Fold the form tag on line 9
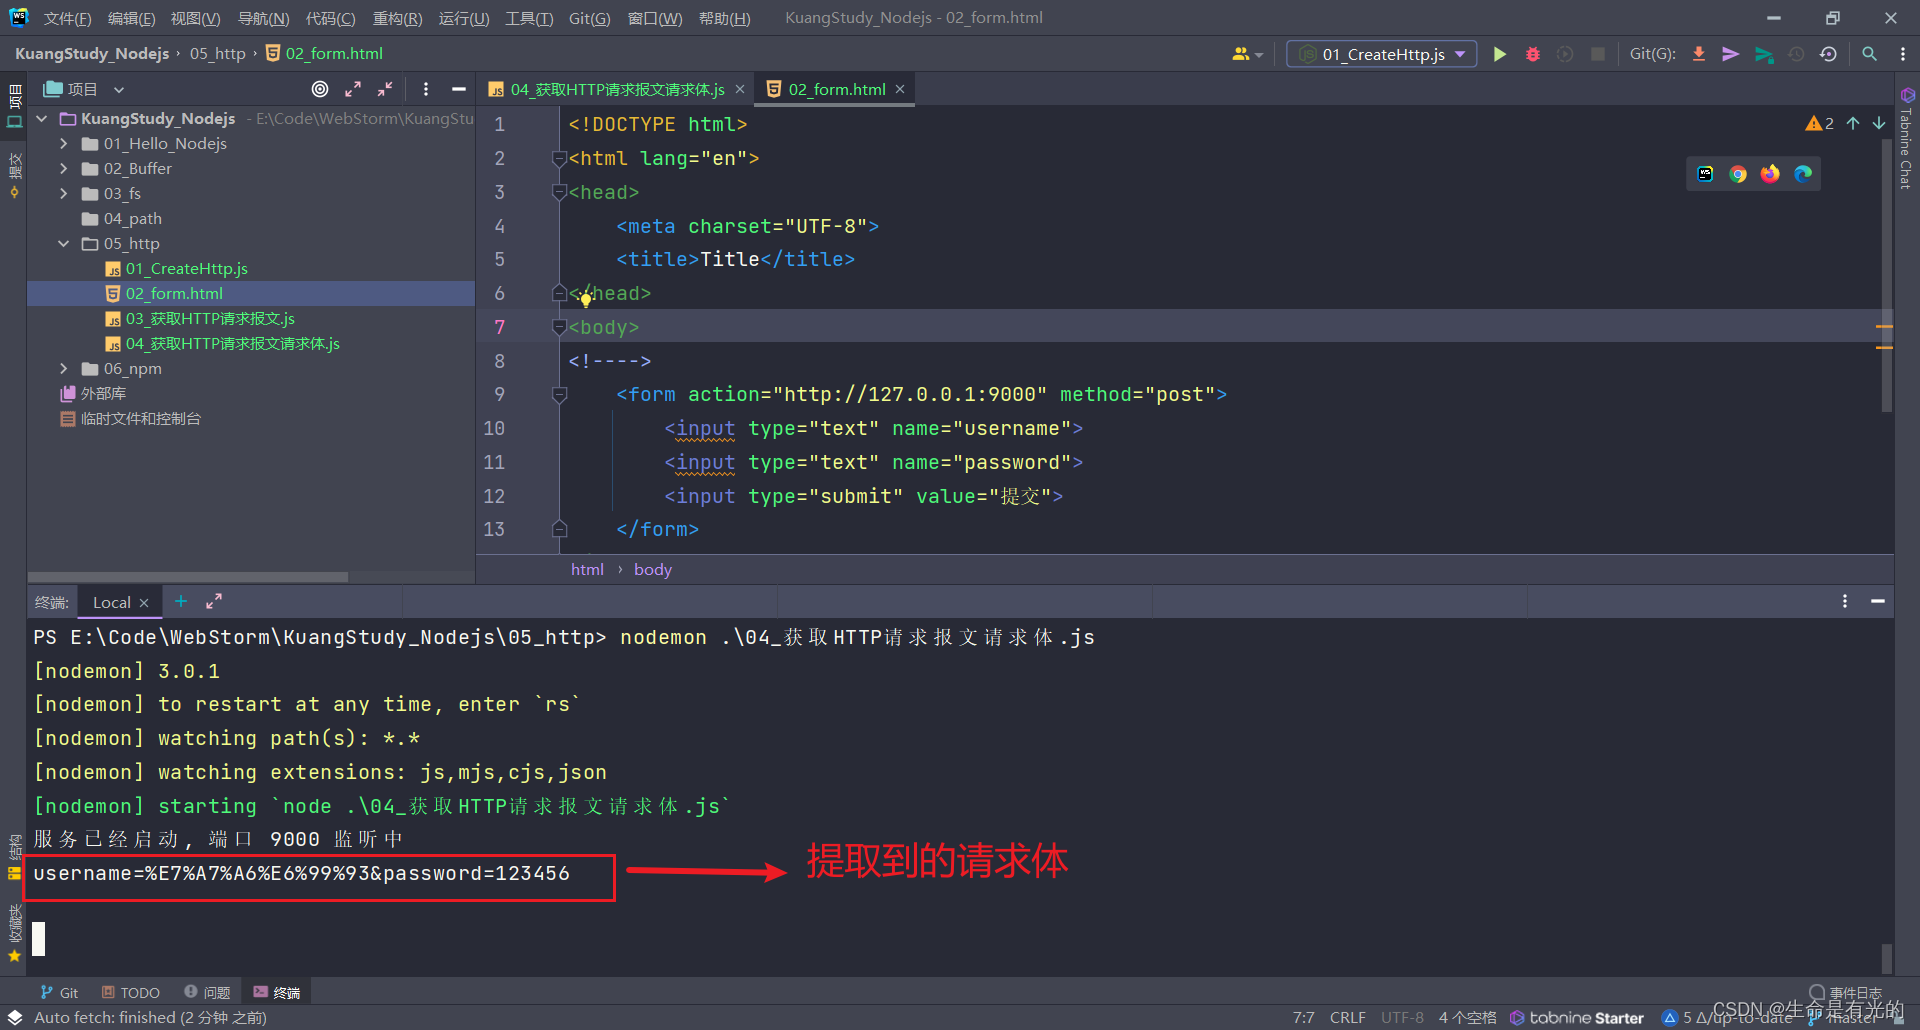The width and height of the screenshot is (1920, 1030). point(560,395)
